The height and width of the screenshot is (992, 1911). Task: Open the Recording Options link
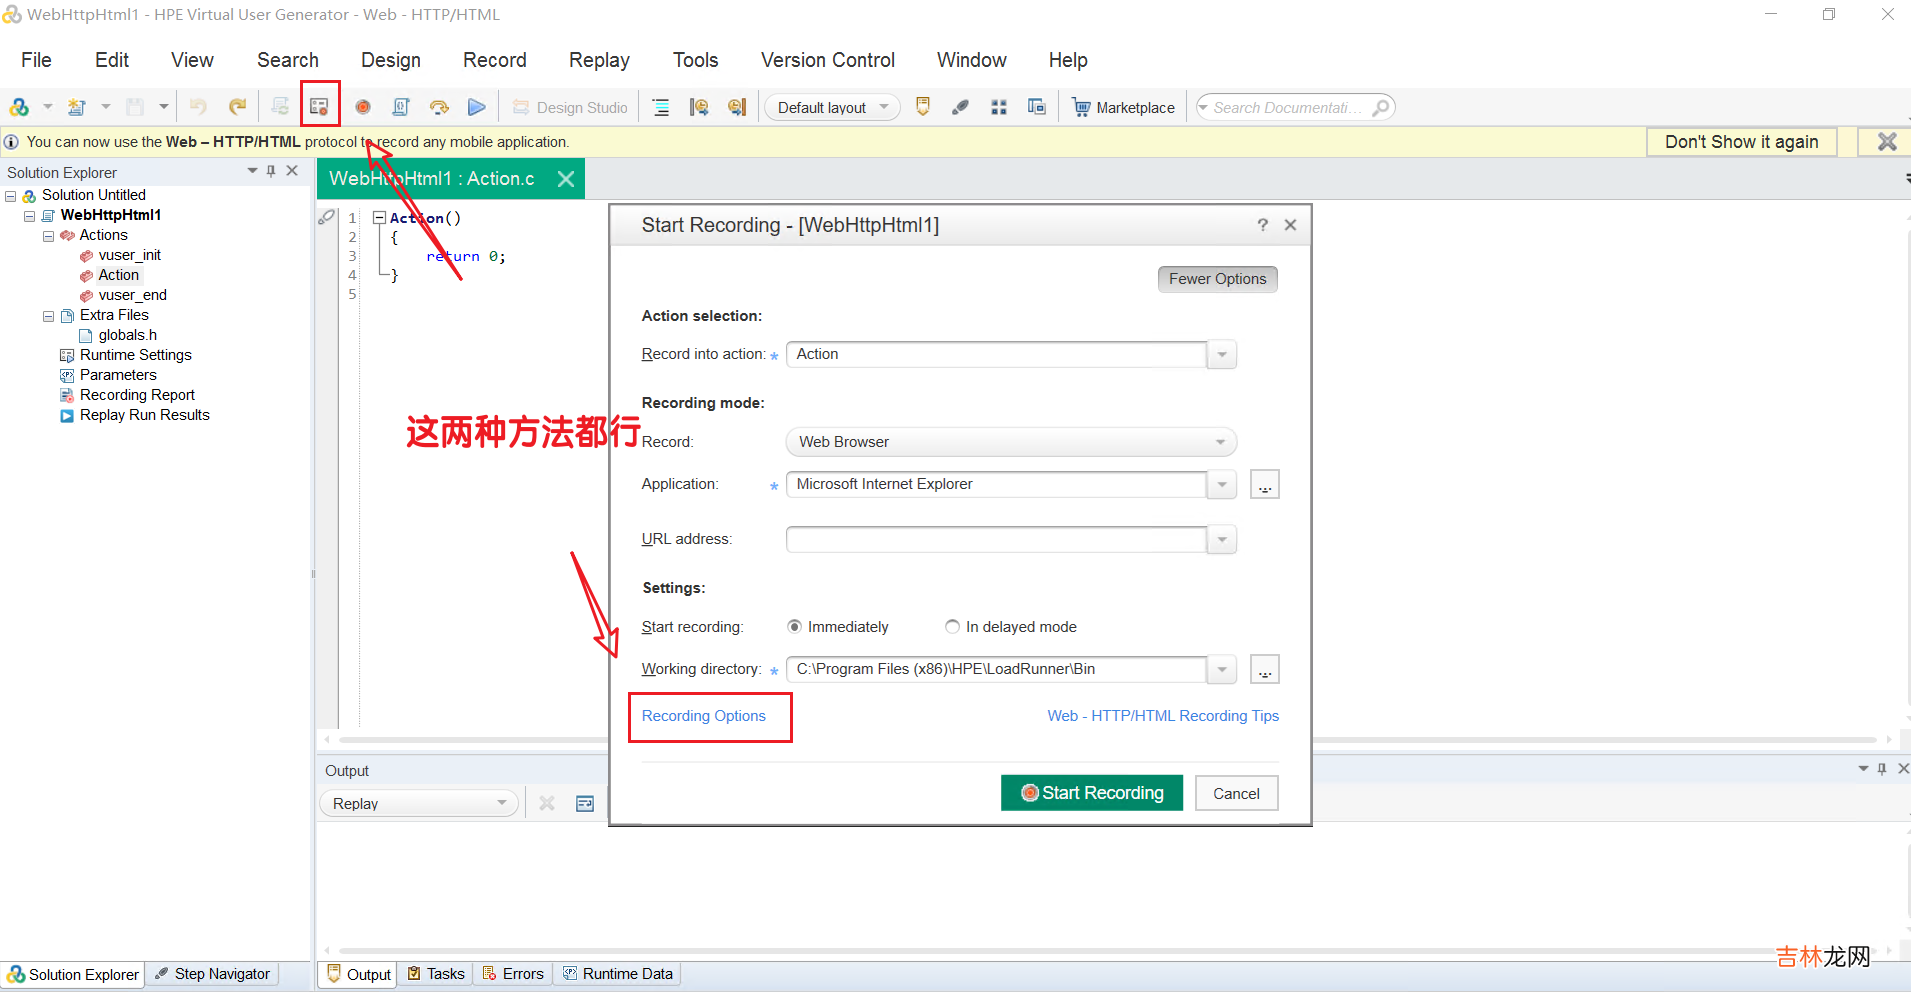pos(703,716)
